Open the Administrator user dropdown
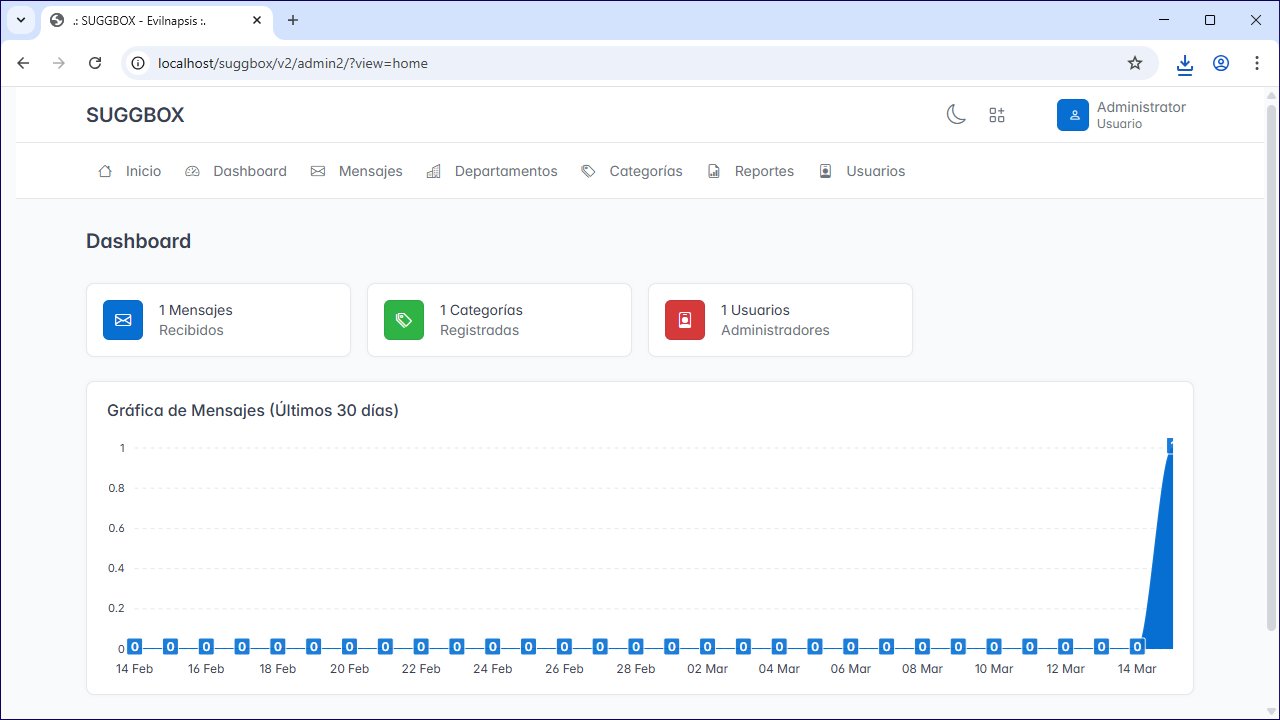1280x720 pixels. [x=1121, y=115]
